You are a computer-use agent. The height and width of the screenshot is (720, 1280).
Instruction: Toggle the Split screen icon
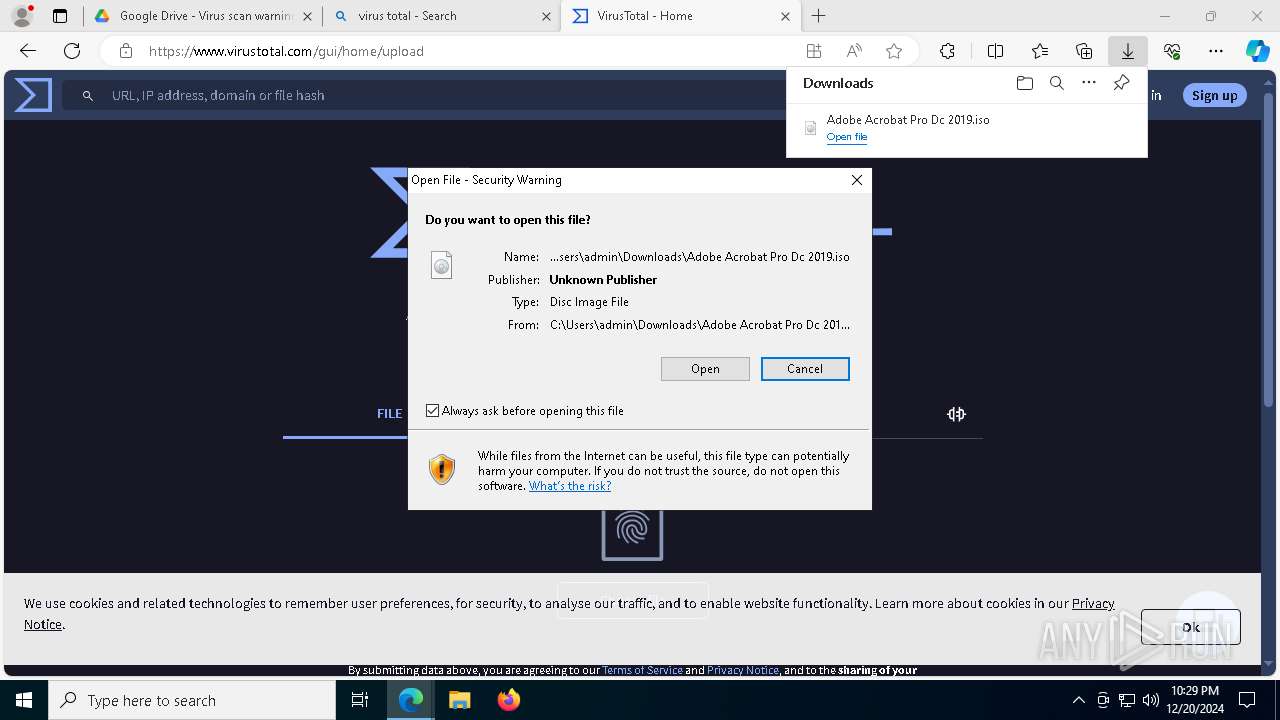[x=995, y=51]
